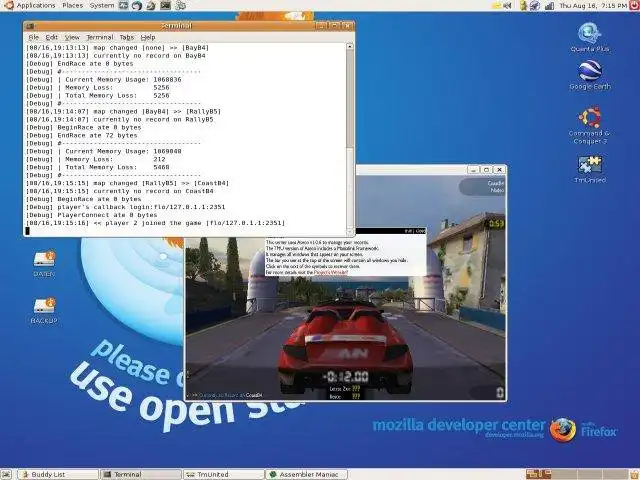Viewport: 640px width, 480px height.
Task: Open the Quanta Plus desktop icon
Action: click(x=589, y=38)
